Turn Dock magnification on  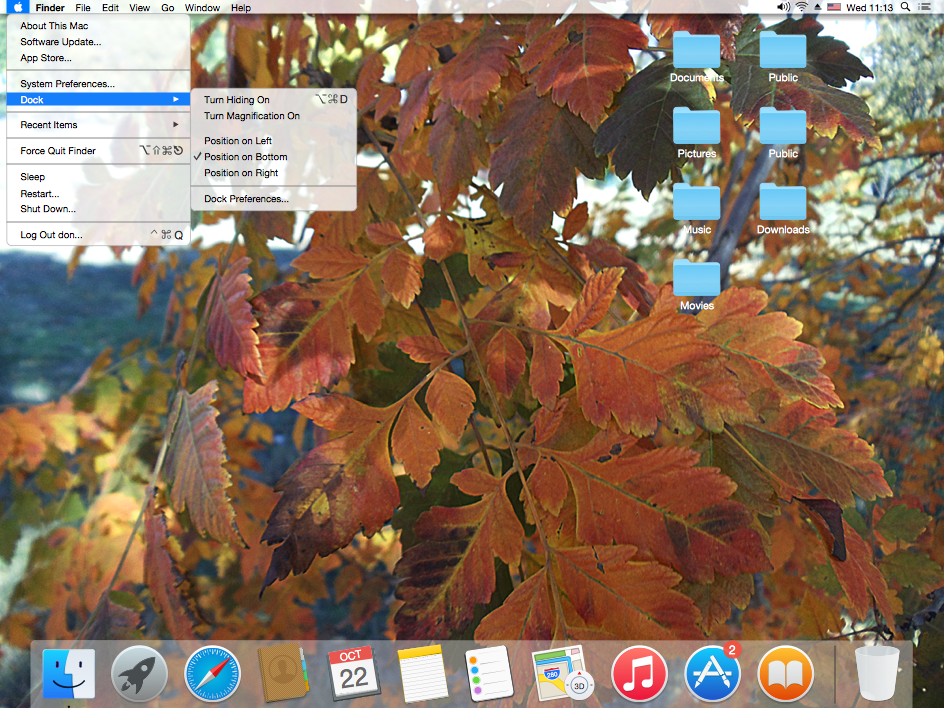coord(252,116)
